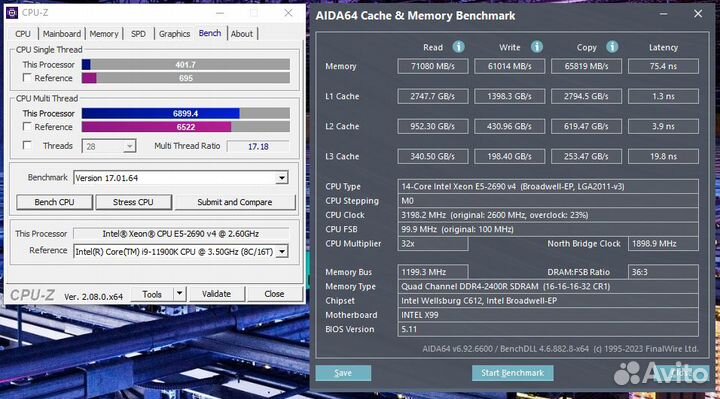The width and height of the screenshot is (720, 399).
Task: Click Memory Write value 61014 MB/s
Action: click(x=509, y=66)
